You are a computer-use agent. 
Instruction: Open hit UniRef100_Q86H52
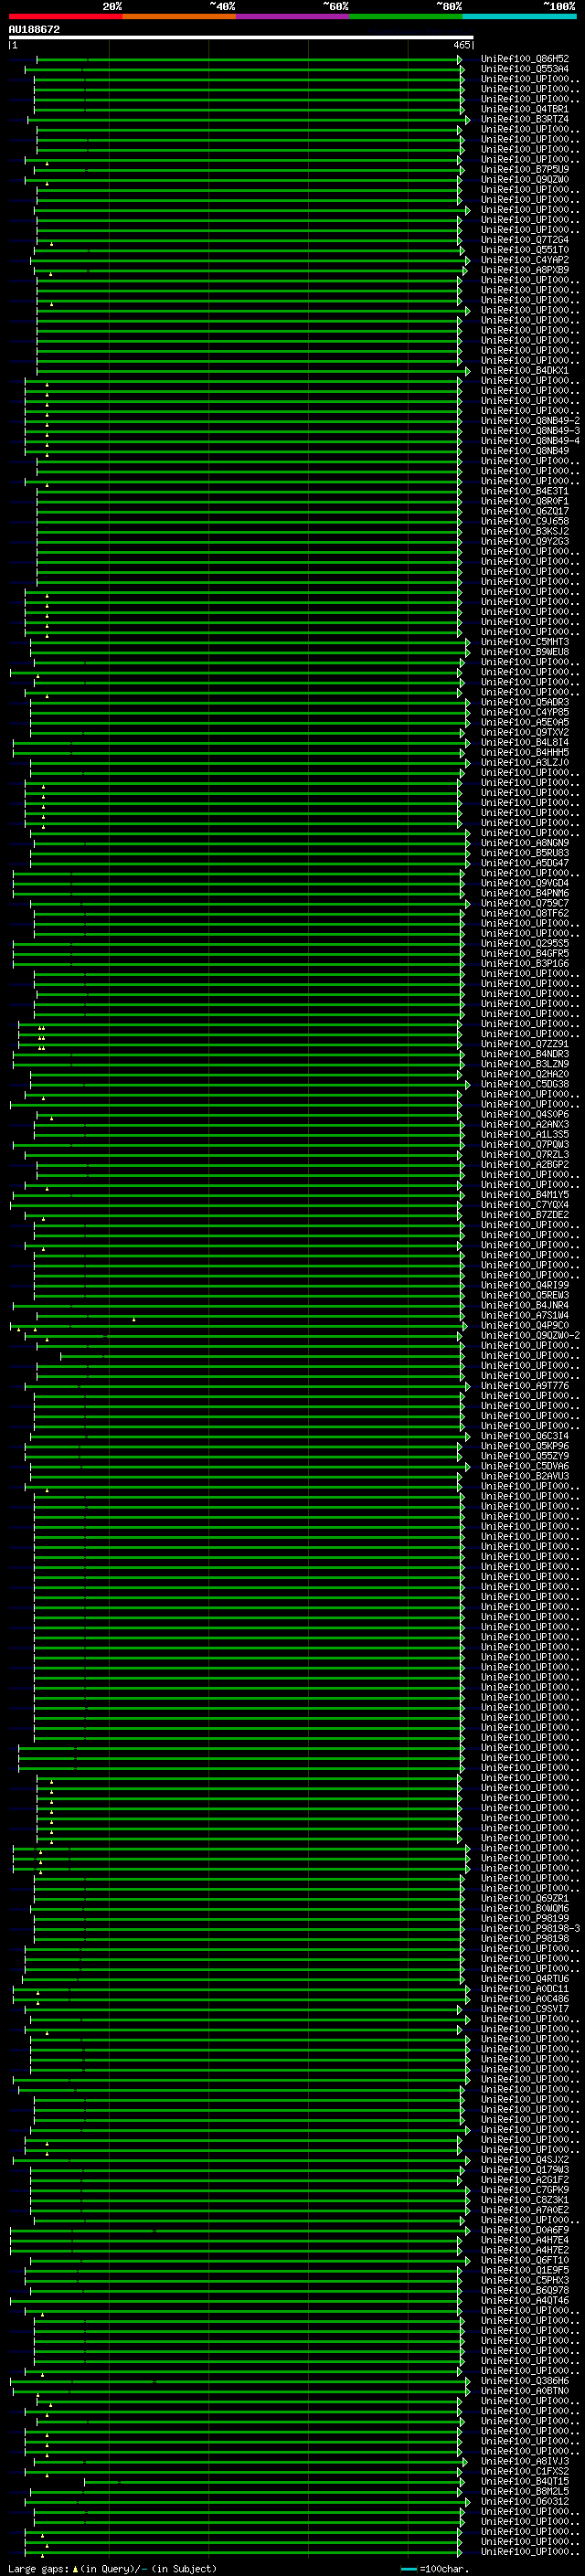[525, 59]
